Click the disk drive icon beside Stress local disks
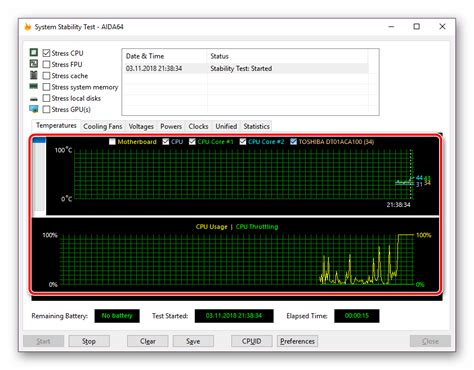474x370 pixels. [34, 99]
